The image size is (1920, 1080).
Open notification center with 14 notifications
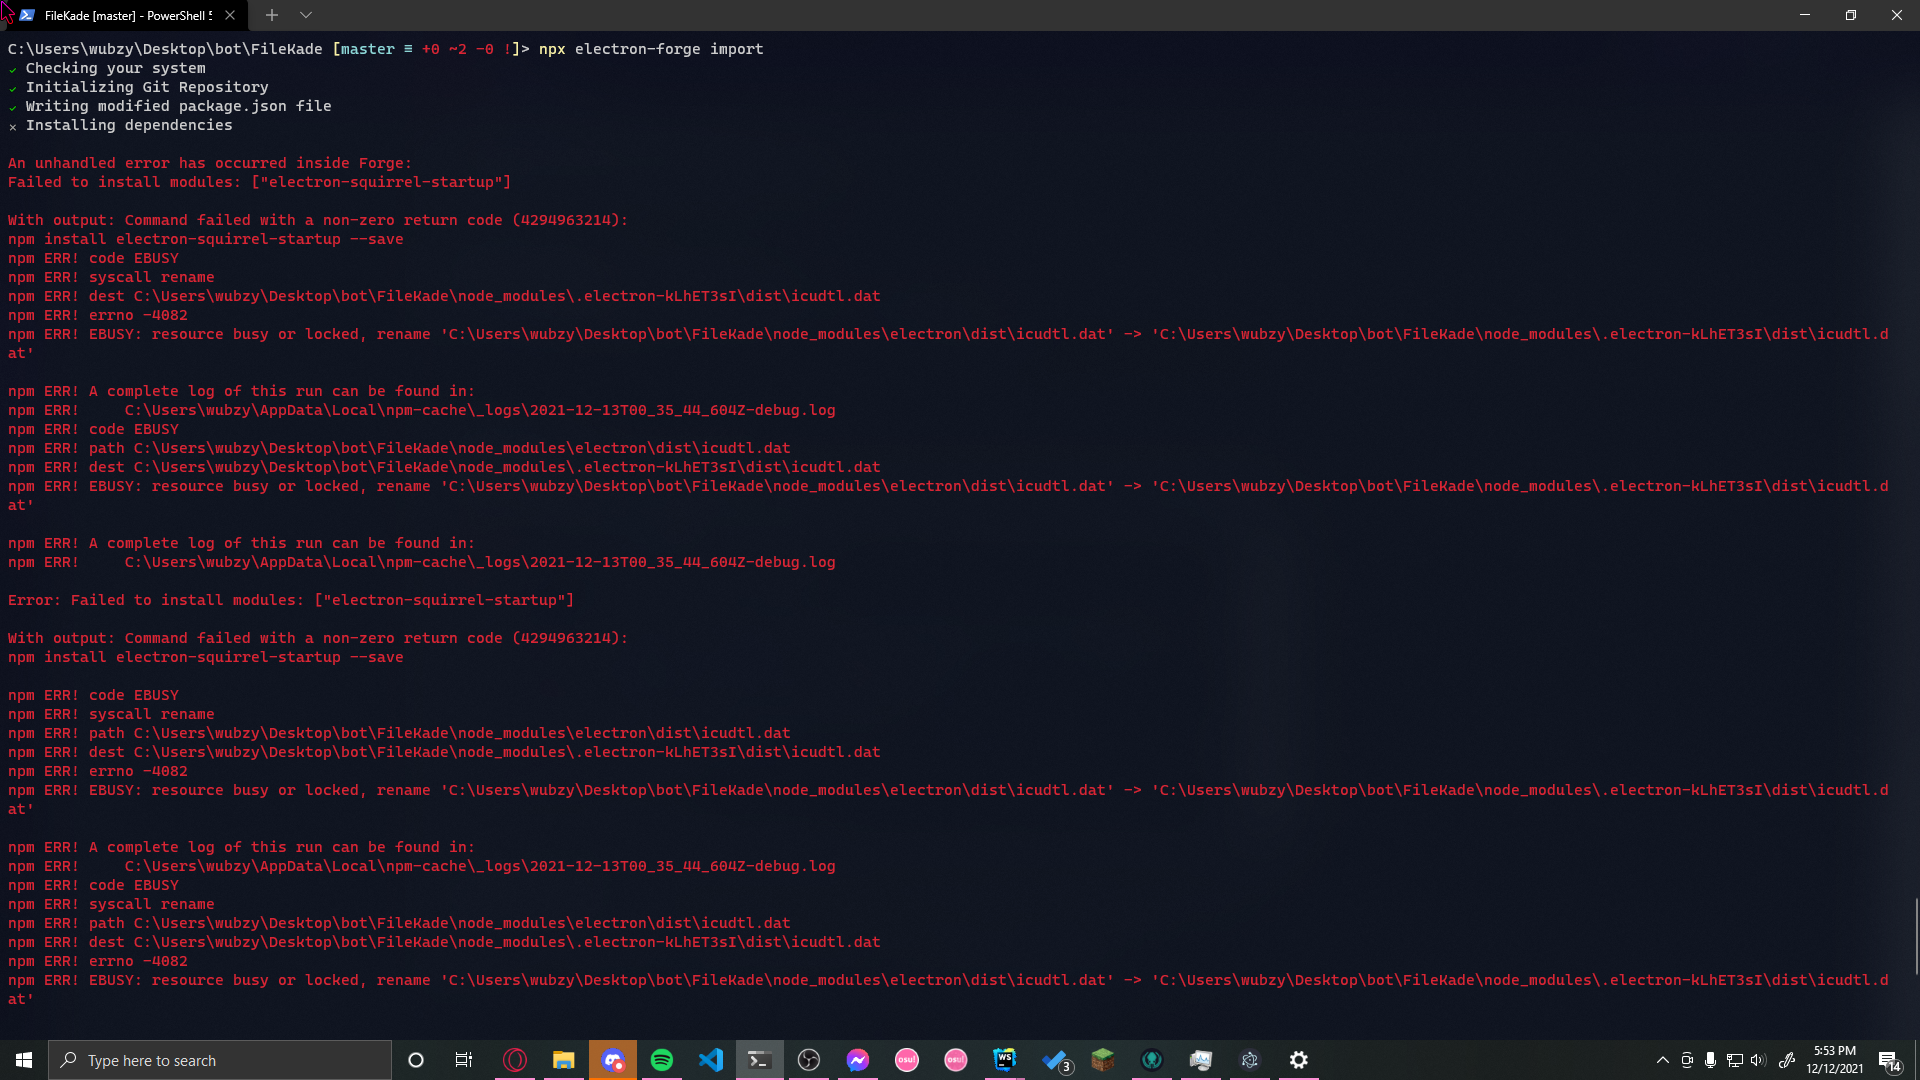coord(1889,1061)
